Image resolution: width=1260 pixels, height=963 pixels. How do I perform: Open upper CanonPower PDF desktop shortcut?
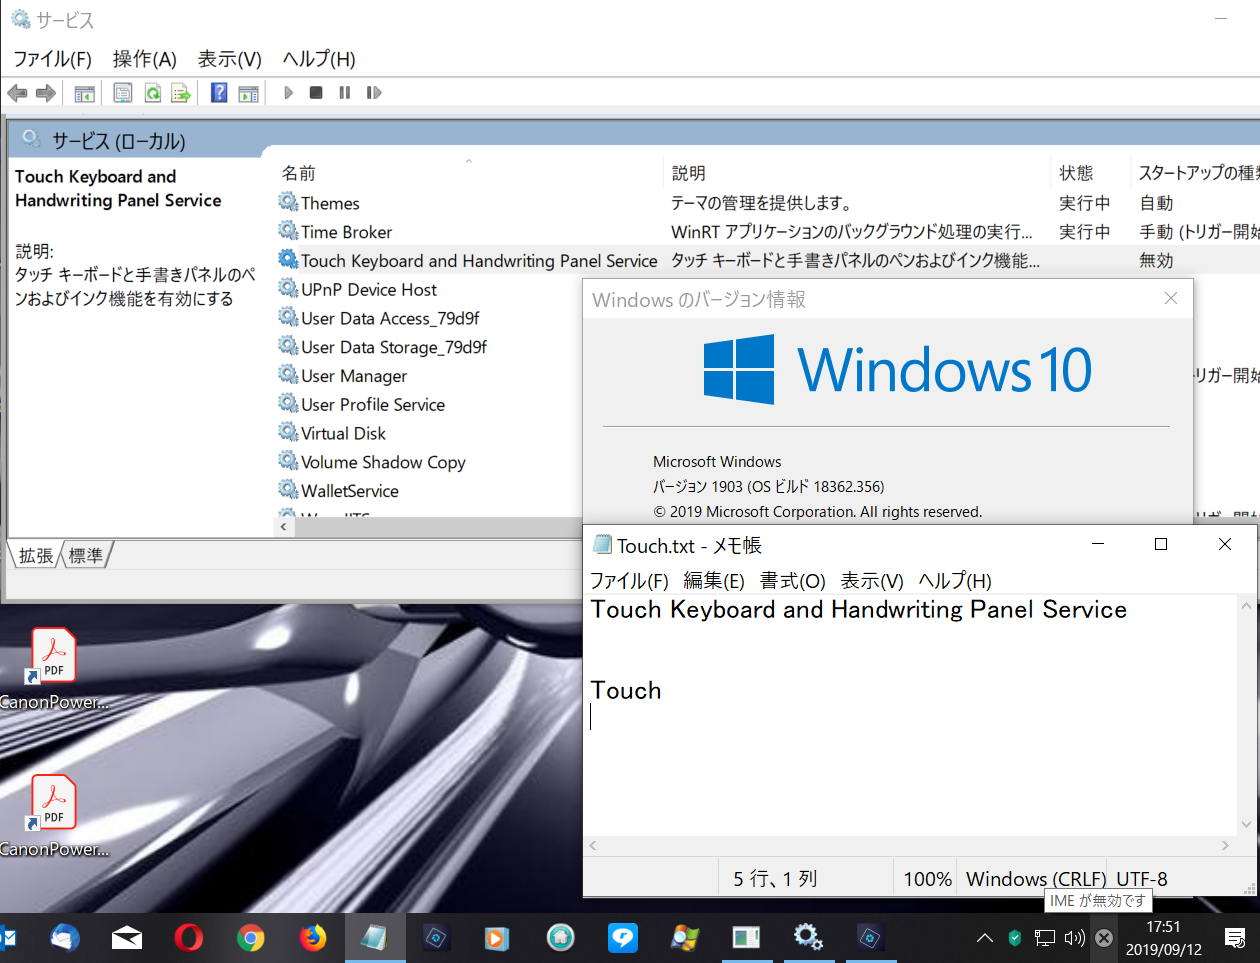click(x=54, y=668)
